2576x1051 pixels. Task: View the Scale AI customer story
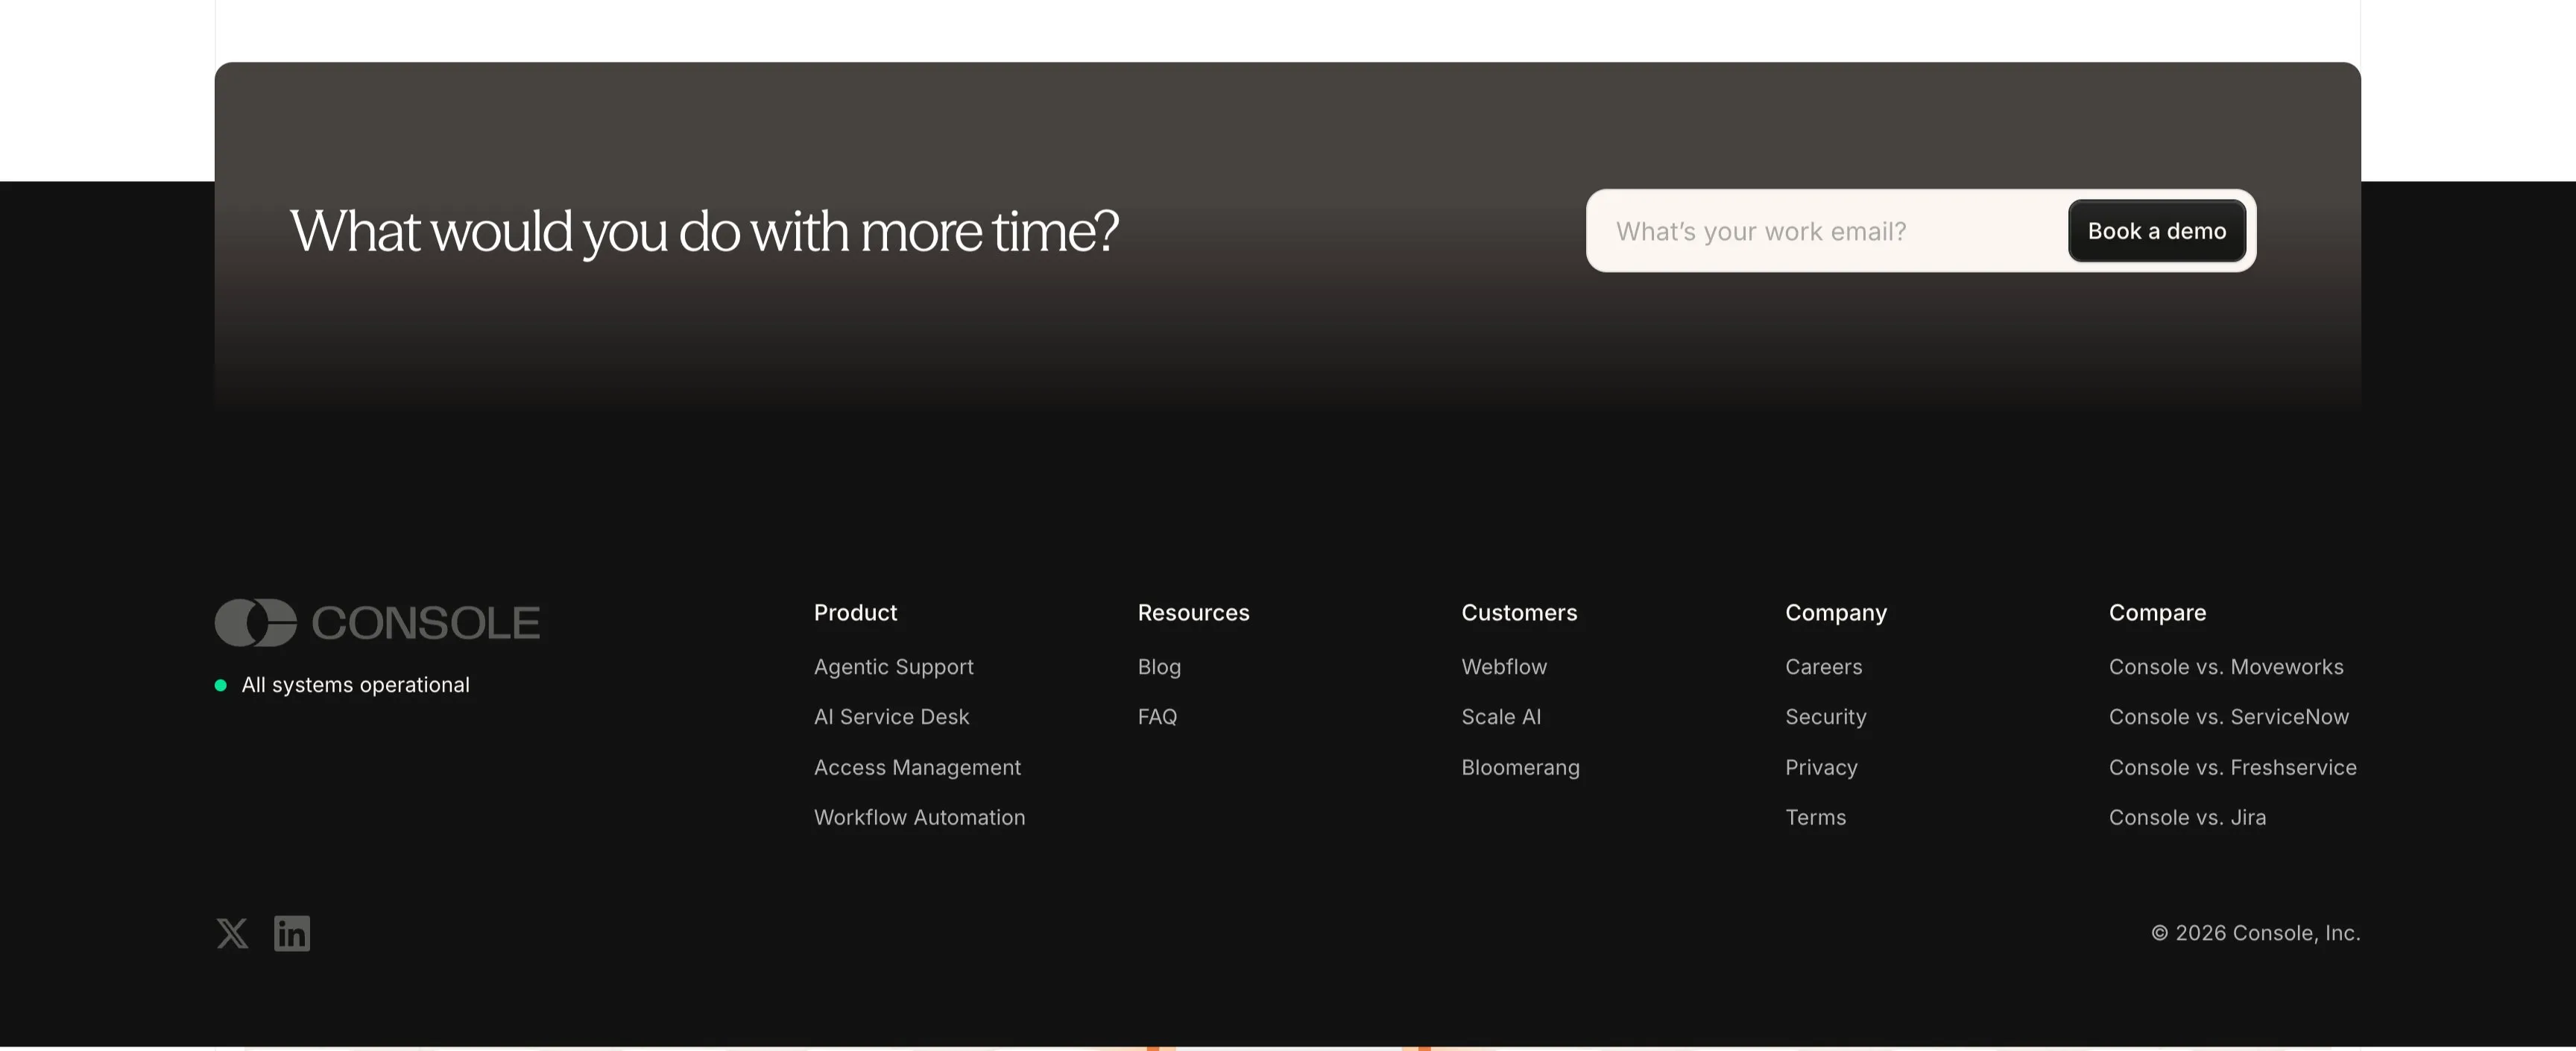pos(1501,717)
